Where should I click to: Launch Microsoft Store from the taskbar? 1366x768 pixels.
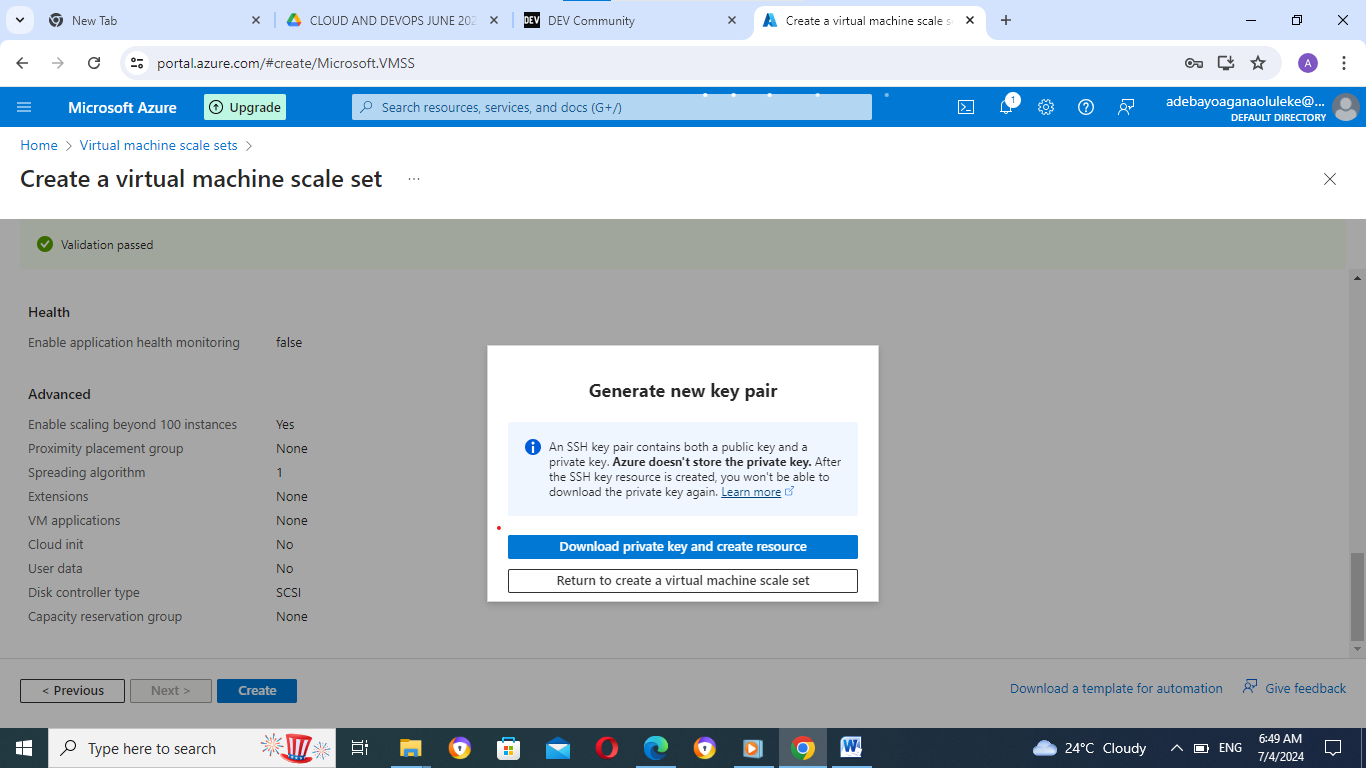pyautogui.click(x=509, y=748)
